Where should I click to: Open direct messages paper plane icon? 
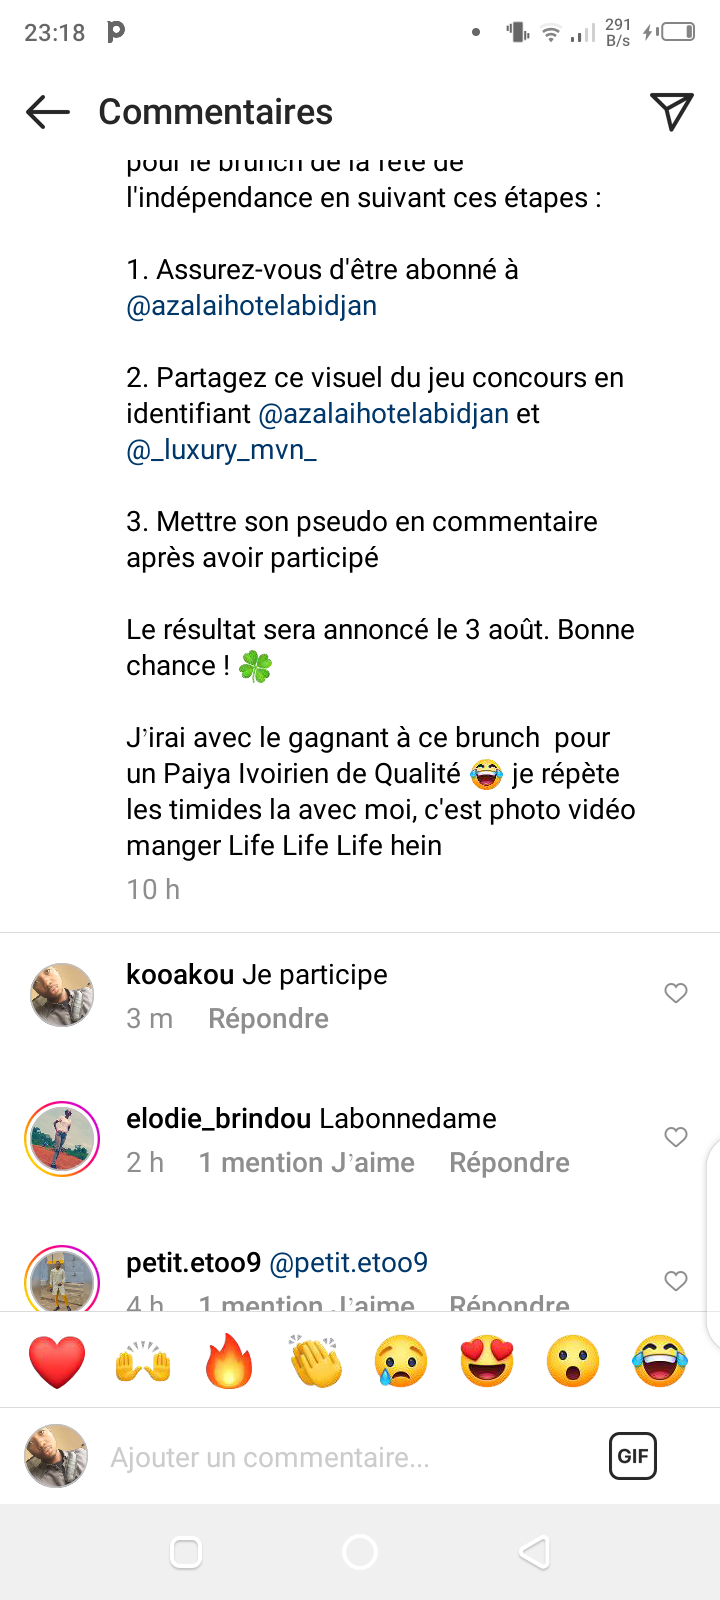pos(671,112)
